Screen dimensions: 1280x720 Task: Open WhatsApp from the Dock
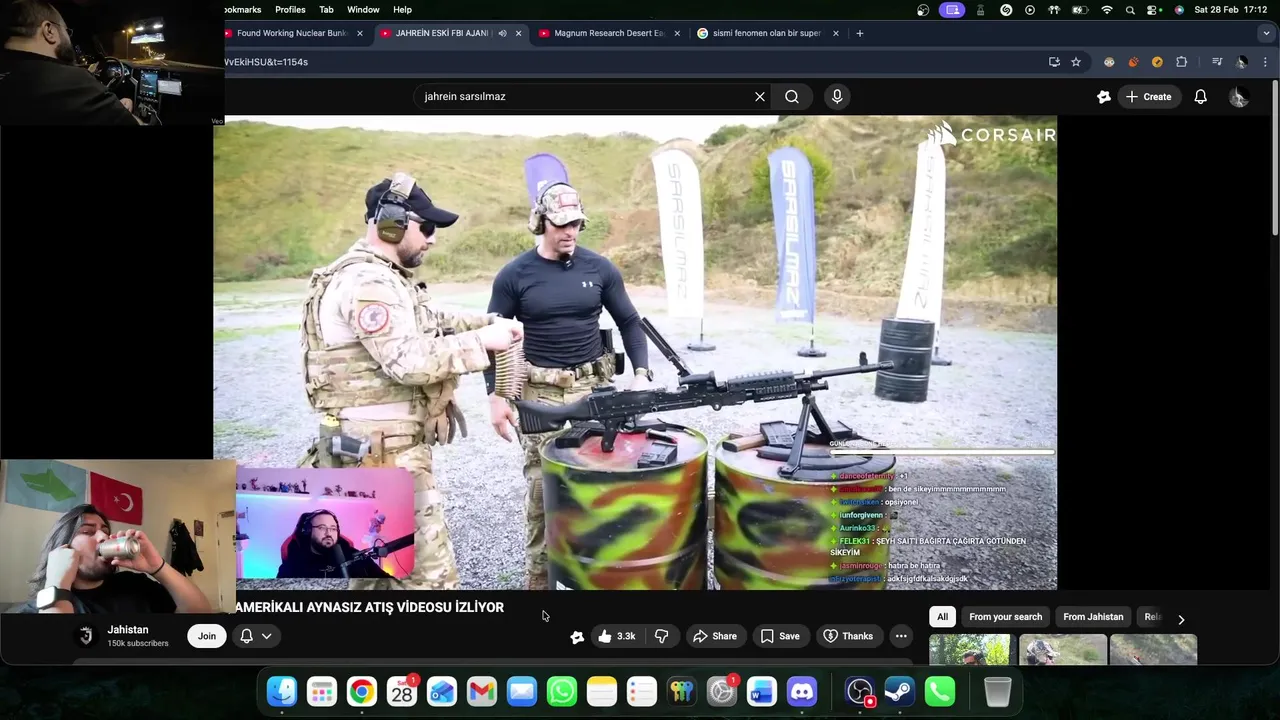[562, 692]
